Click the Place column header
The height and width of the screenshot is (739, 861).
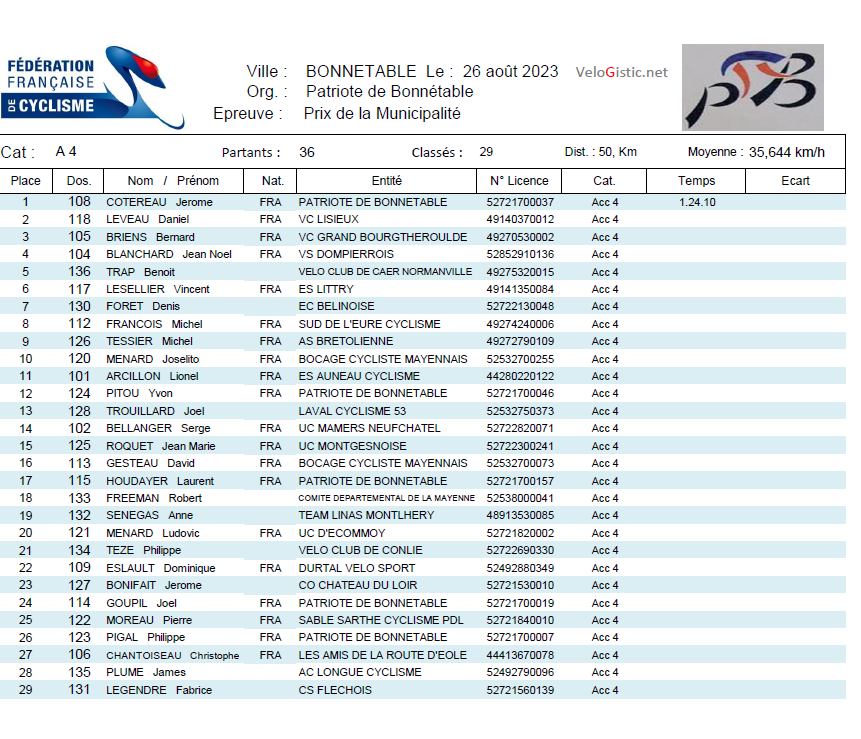26,181
